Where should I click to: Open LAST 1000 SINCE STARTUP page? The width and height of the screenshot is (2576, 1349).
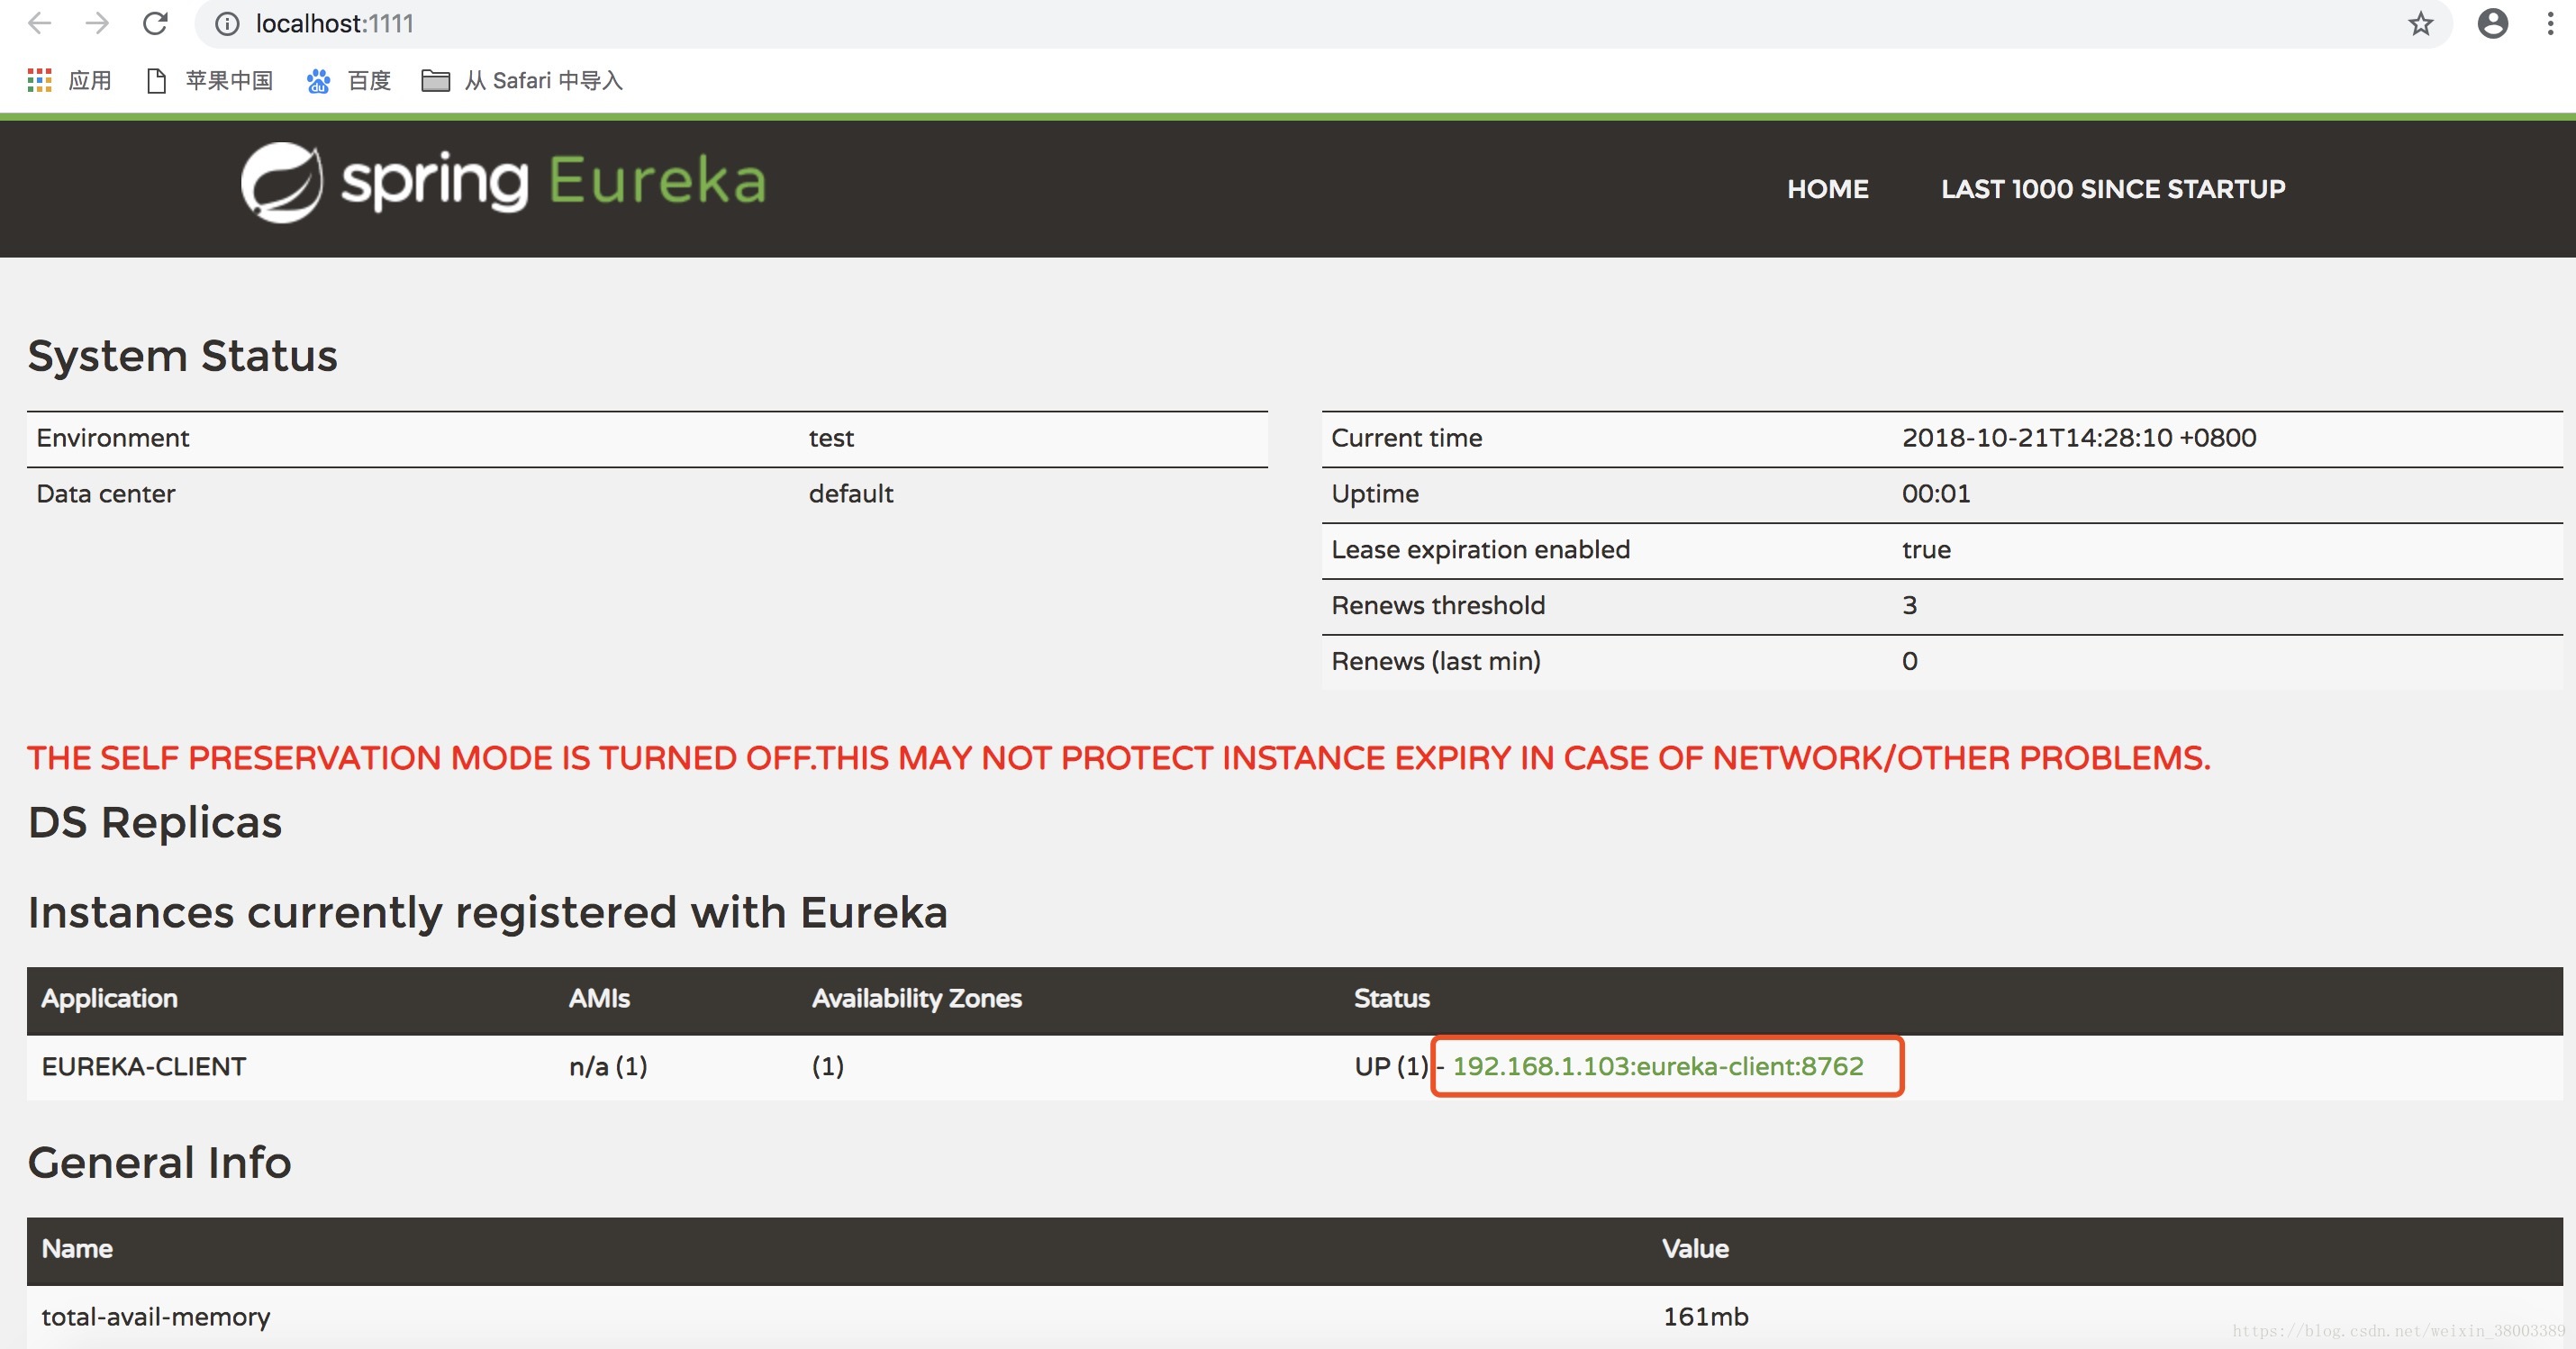pos(2113,189)
